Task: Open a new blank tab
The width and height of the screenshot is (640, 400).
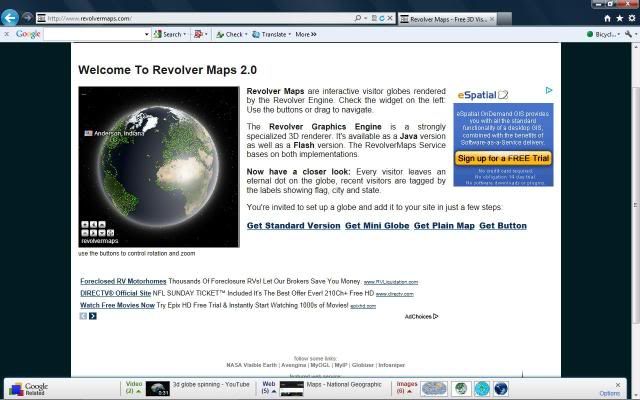Action: [504, 19]
